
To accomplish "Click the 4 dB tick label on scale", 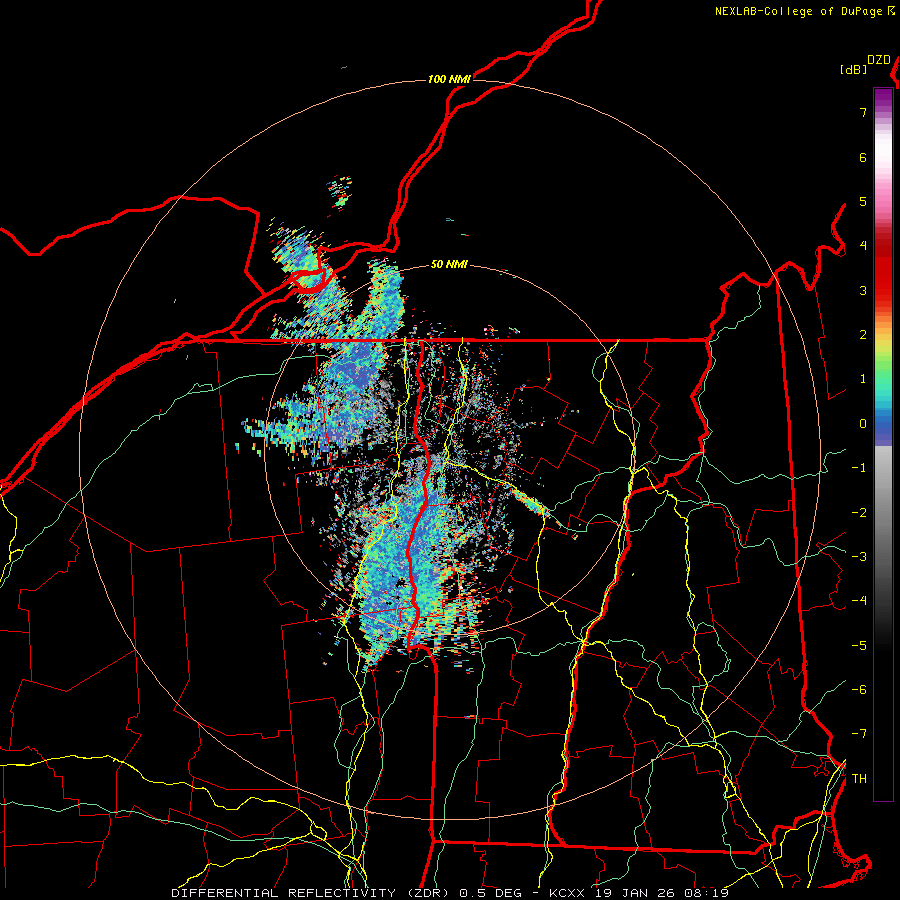I will tap(863, 246).
